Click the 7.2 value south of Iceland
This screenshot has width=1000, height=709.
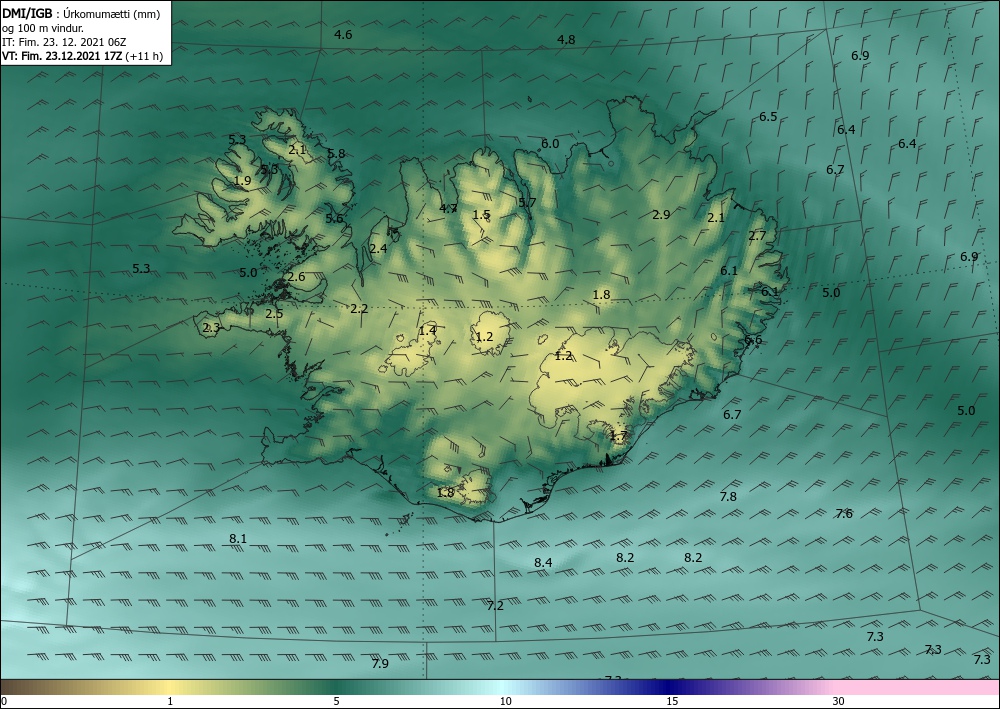pyautogui.click(x=495, y=606)
